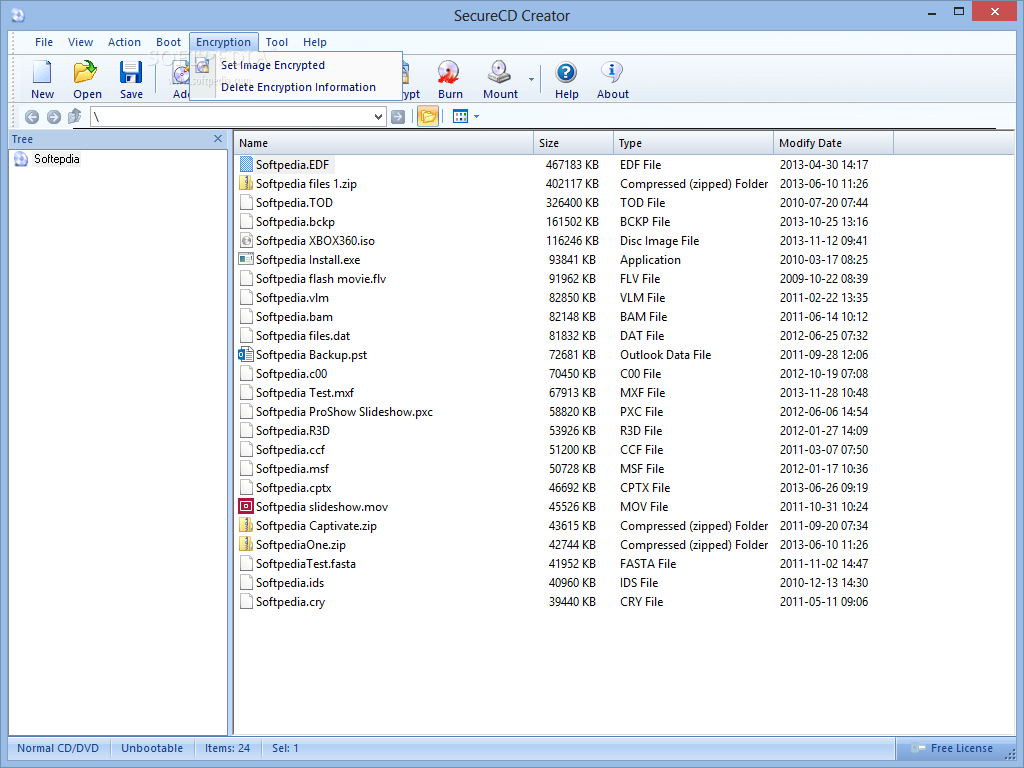Click the Go arrow beside the path box
The image size is (1024, 768).
(x=398, y=117)
